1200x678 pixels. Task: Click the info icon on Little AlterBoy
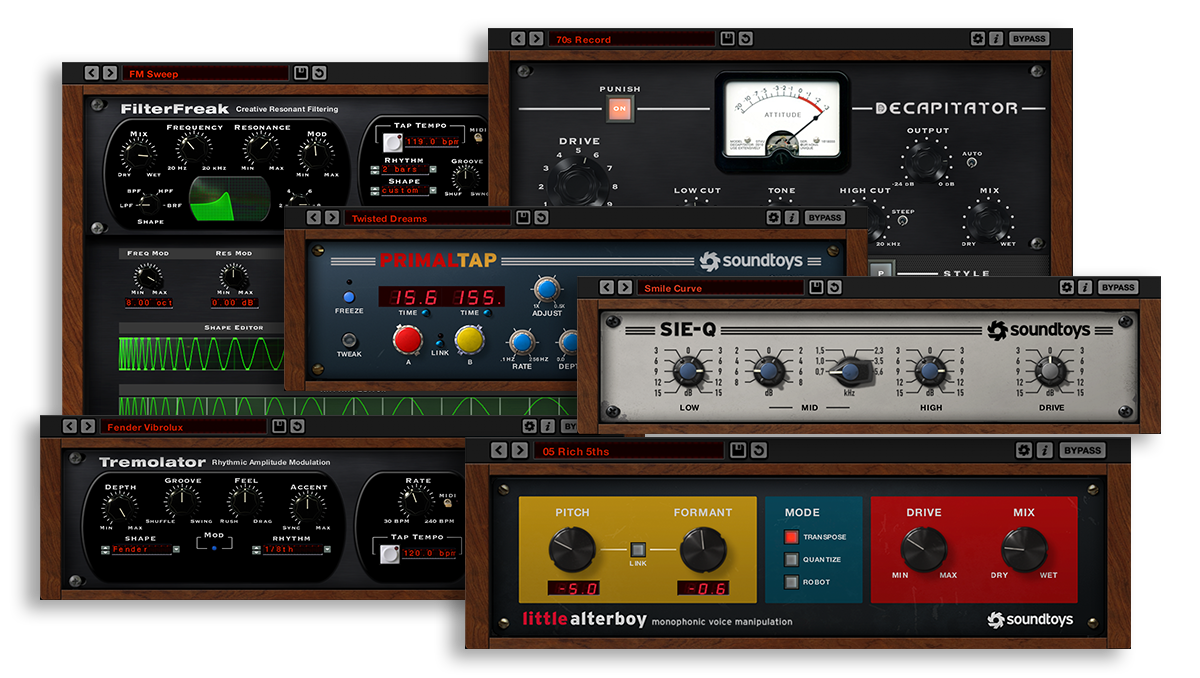(x=1045, y=451)
